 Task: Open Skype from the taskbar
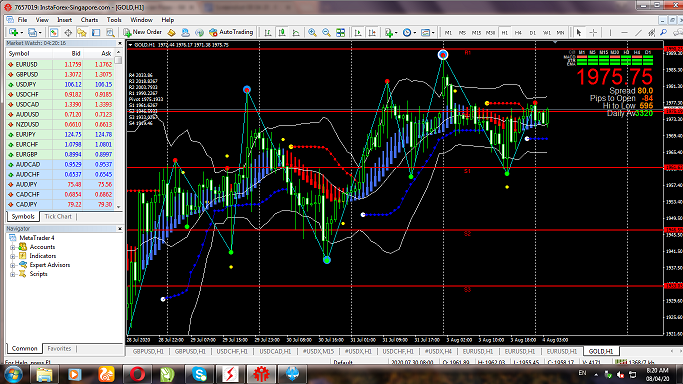(x=199, y=374)
